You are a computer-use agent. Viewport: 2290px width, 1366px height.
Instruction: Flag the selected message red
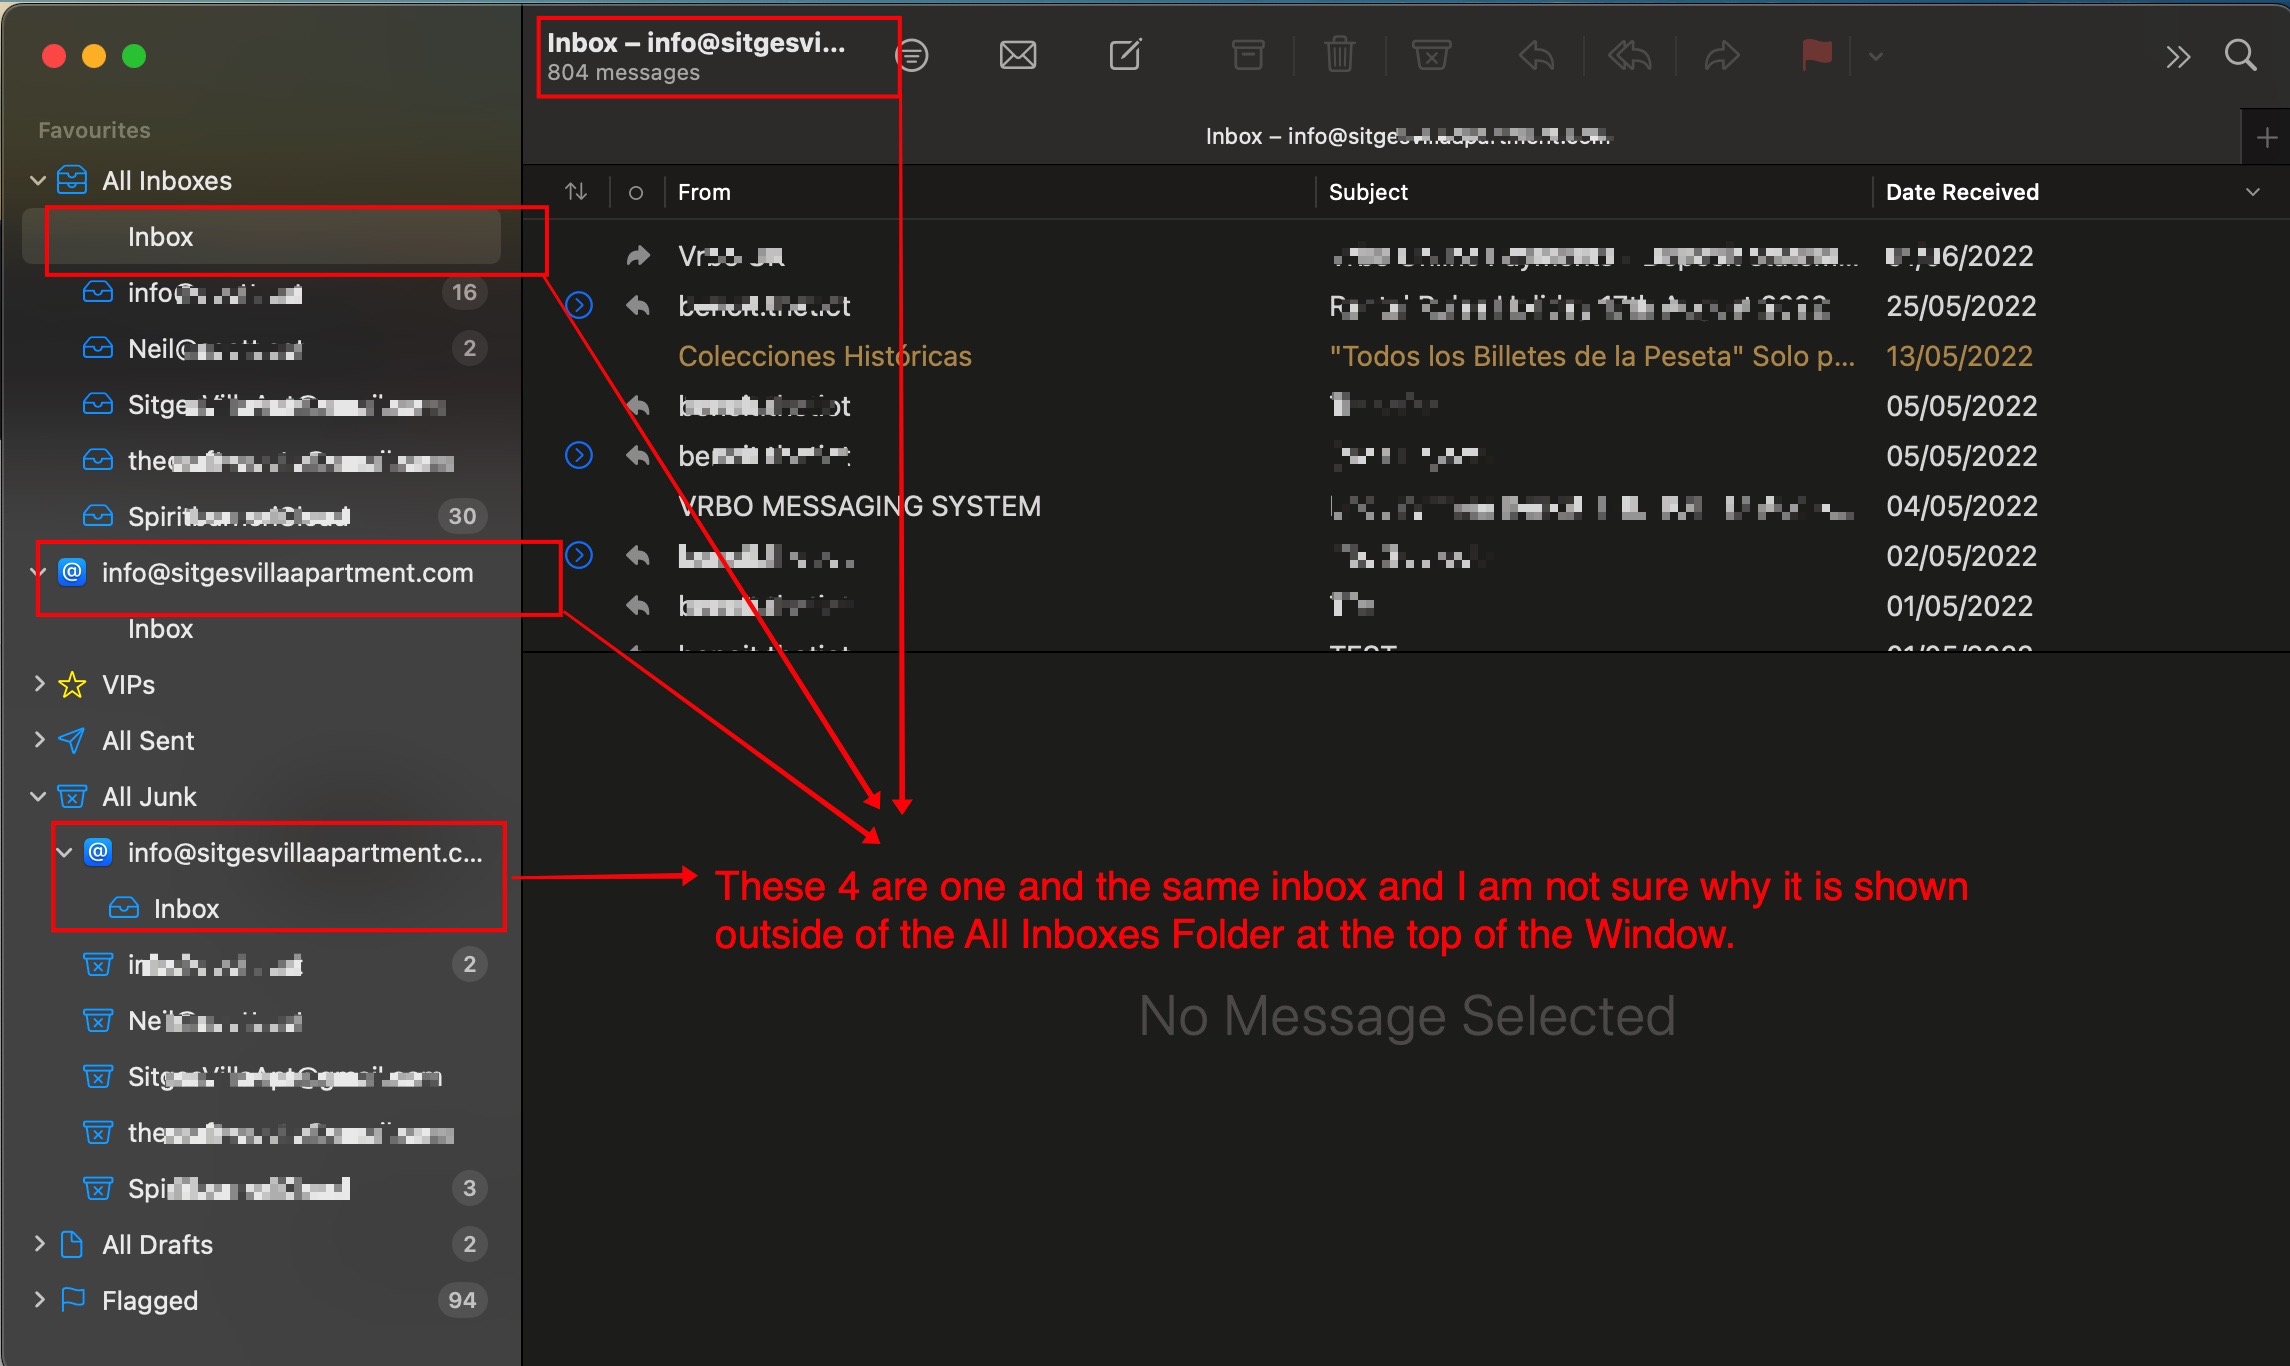1815,55
